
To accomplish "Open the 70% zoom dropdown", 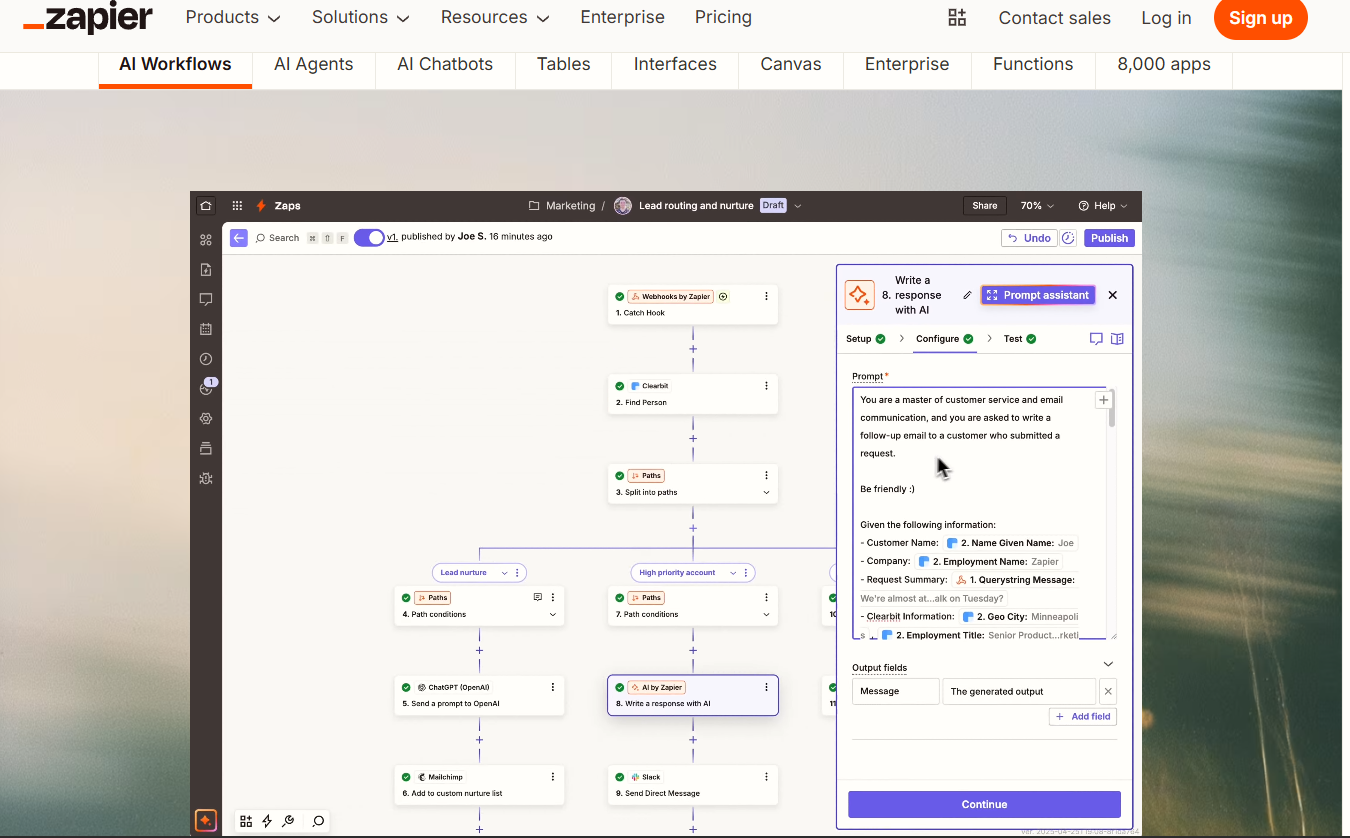I will pyautogui.click(x=1037, y=206).
